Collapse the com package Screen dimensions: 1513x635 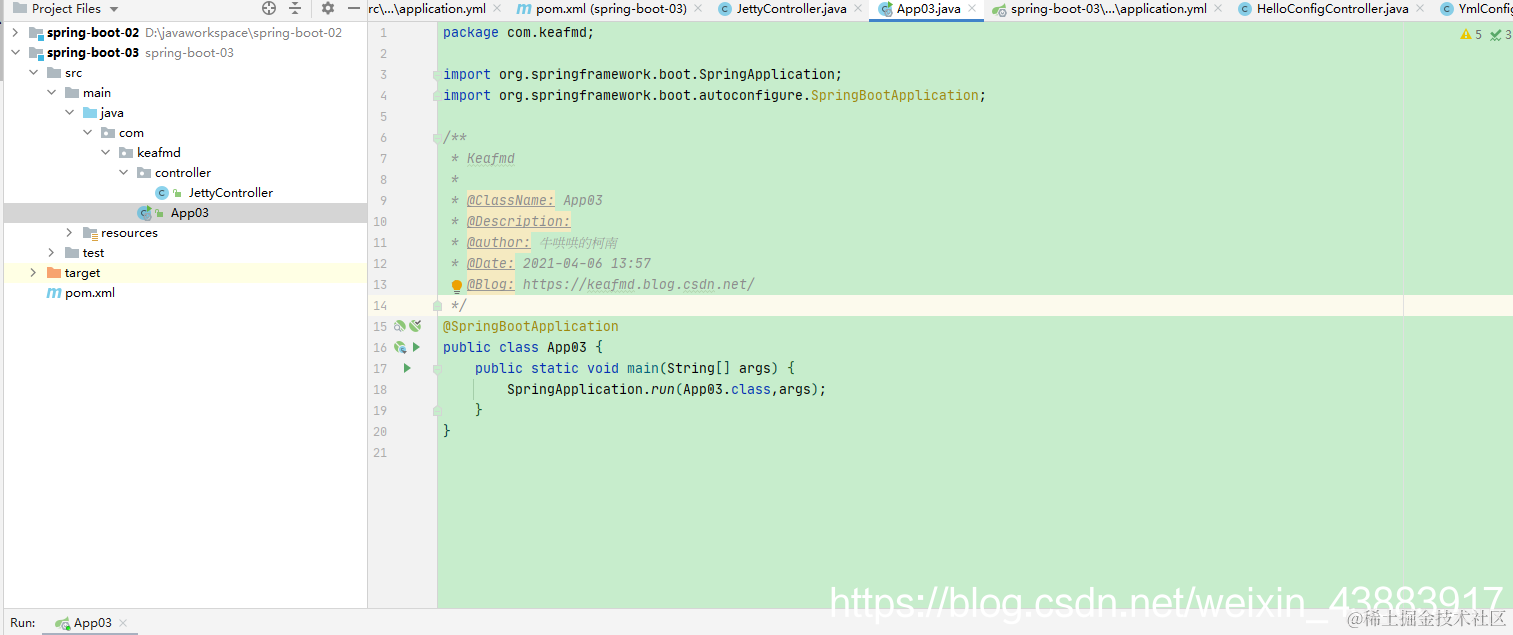tap(87, 133)
